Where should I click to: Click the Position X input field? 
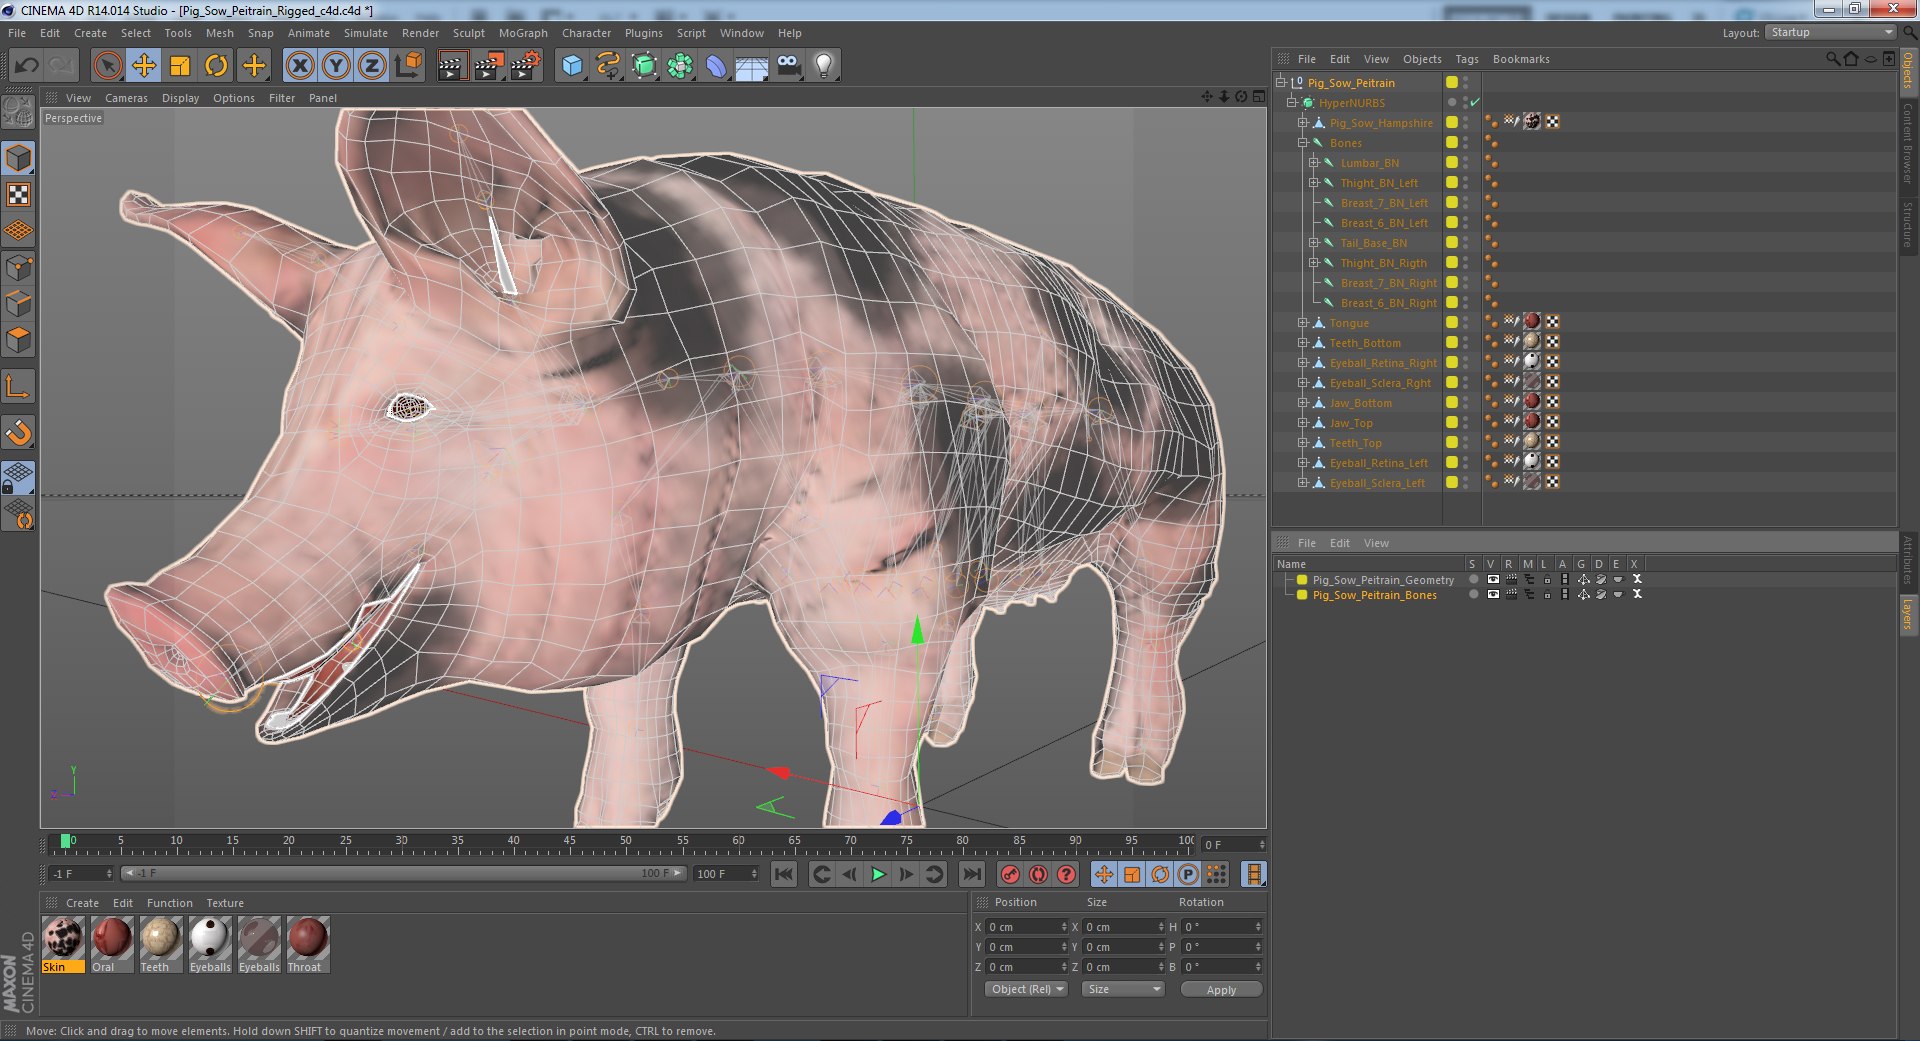tap(1027, 927)
